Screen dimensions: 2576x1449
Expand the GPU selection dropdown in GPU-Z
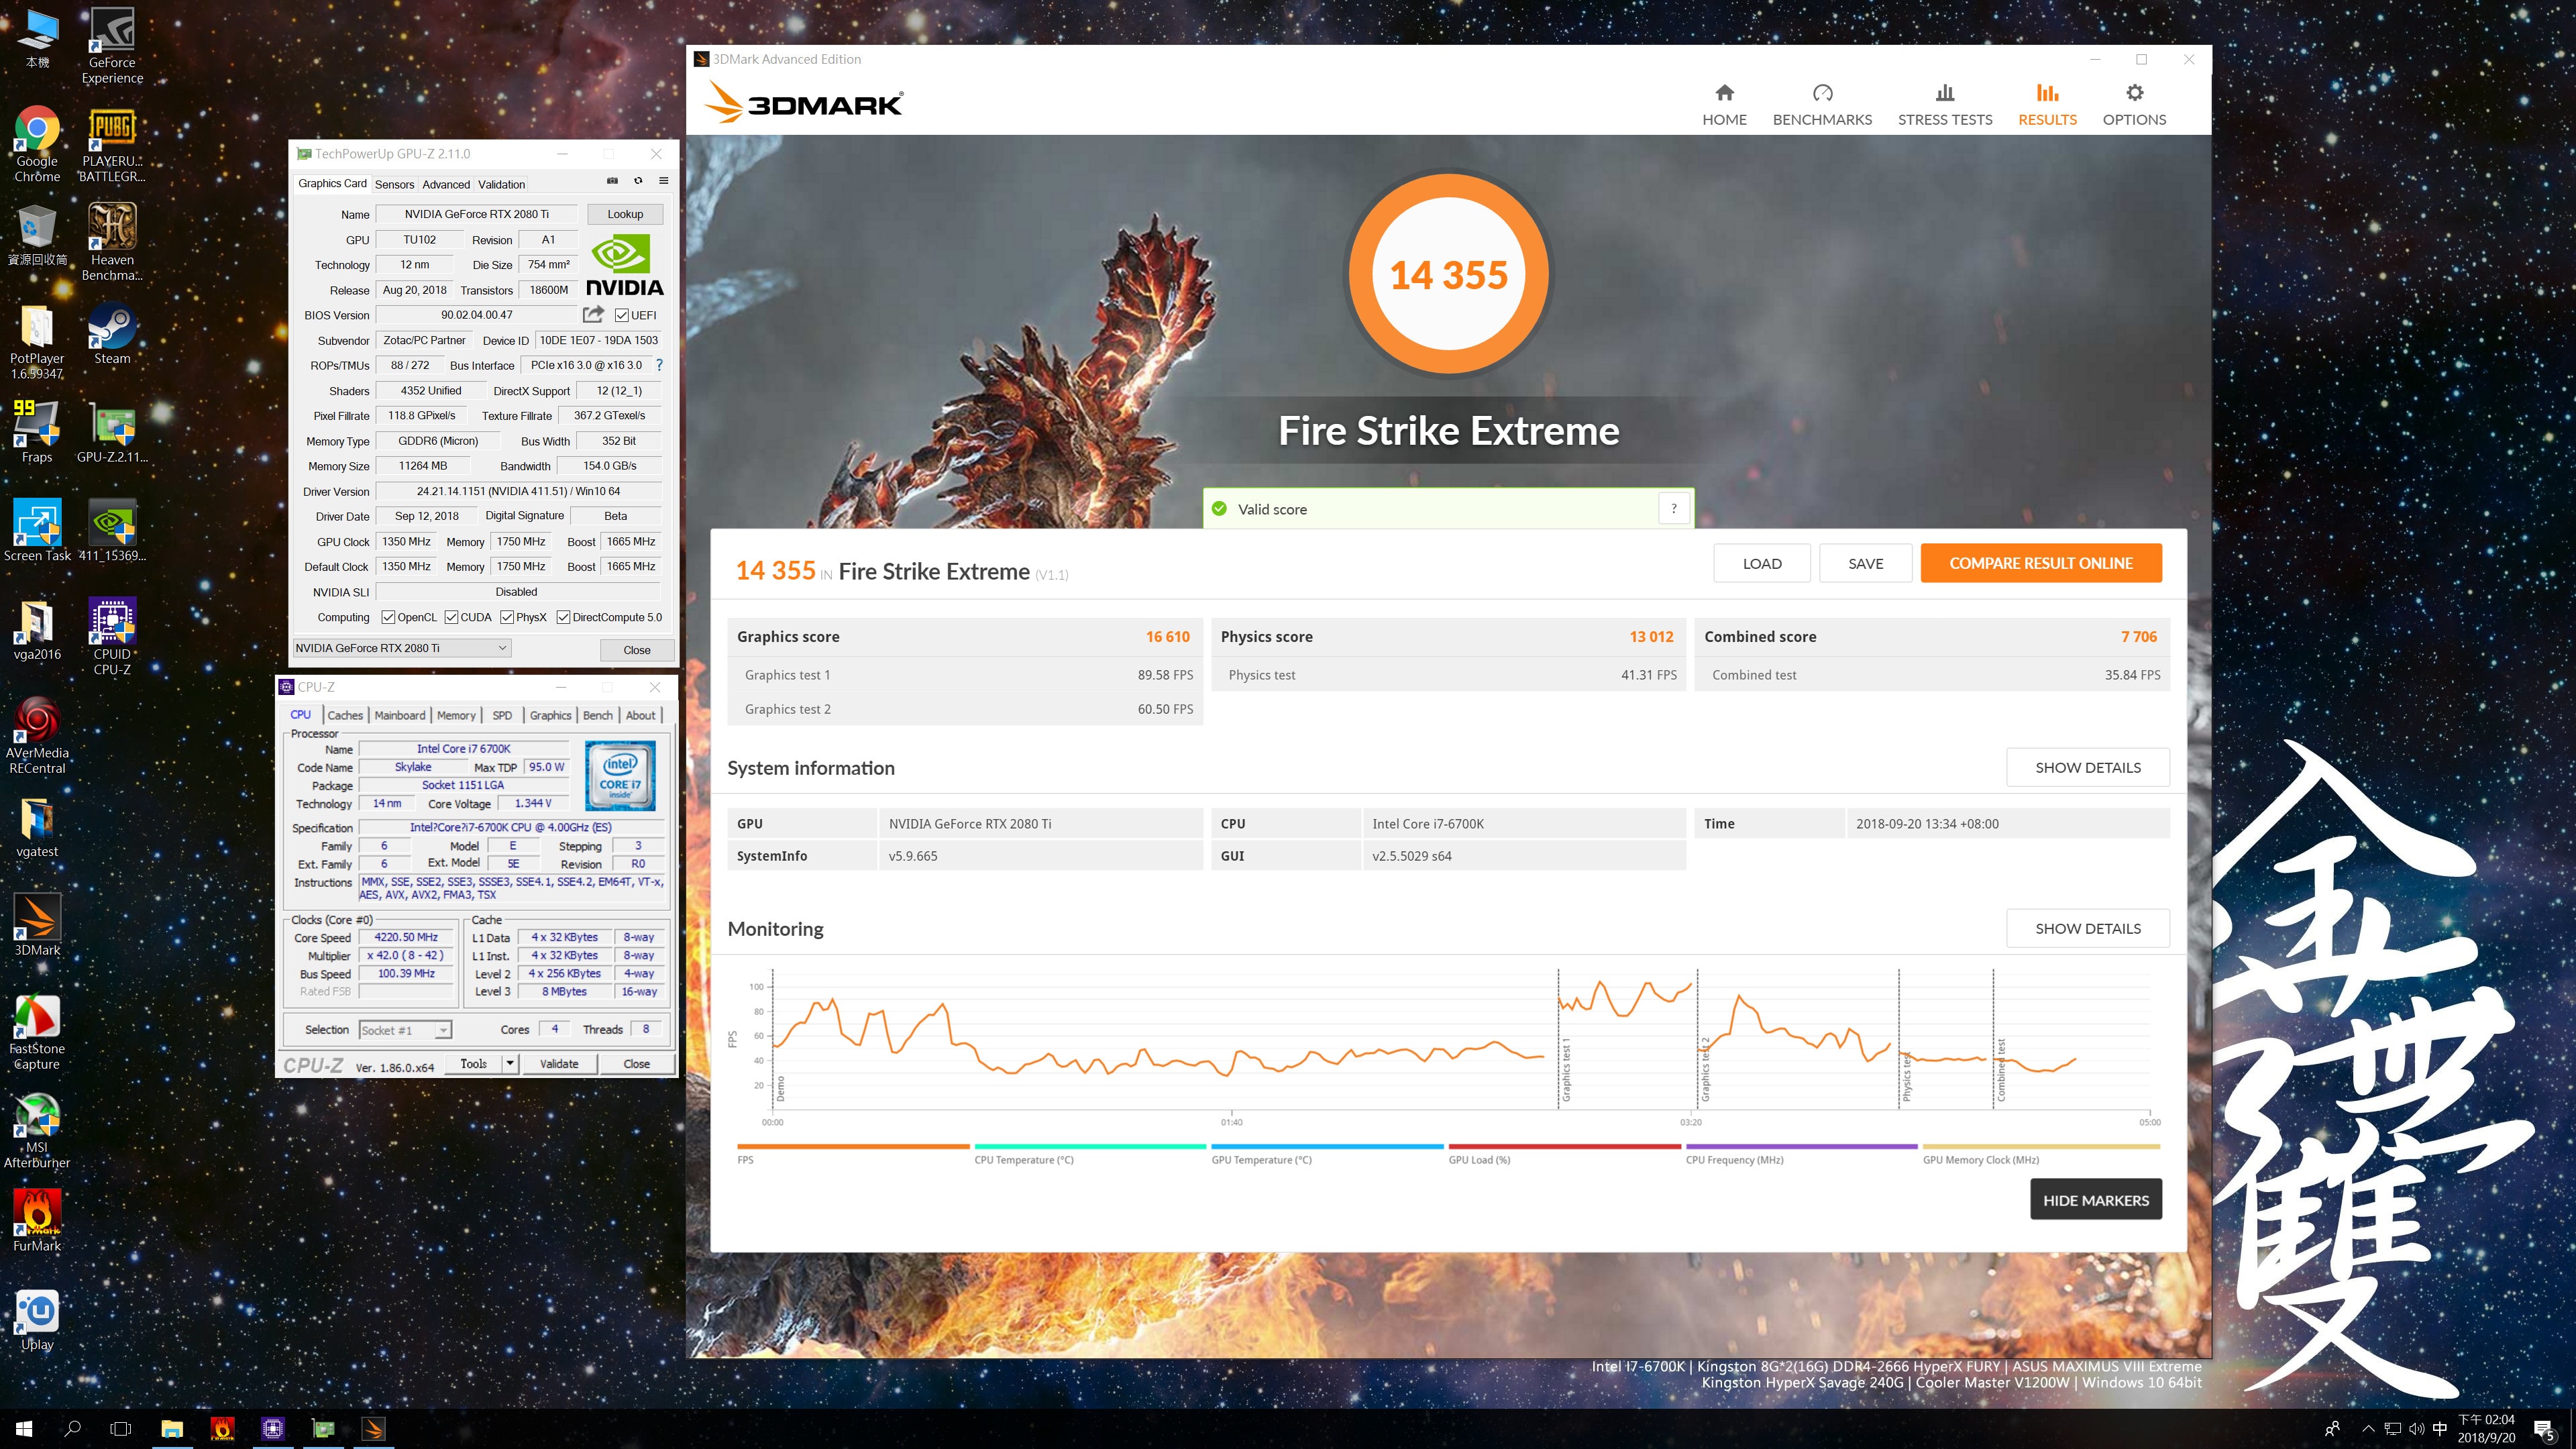502,648
